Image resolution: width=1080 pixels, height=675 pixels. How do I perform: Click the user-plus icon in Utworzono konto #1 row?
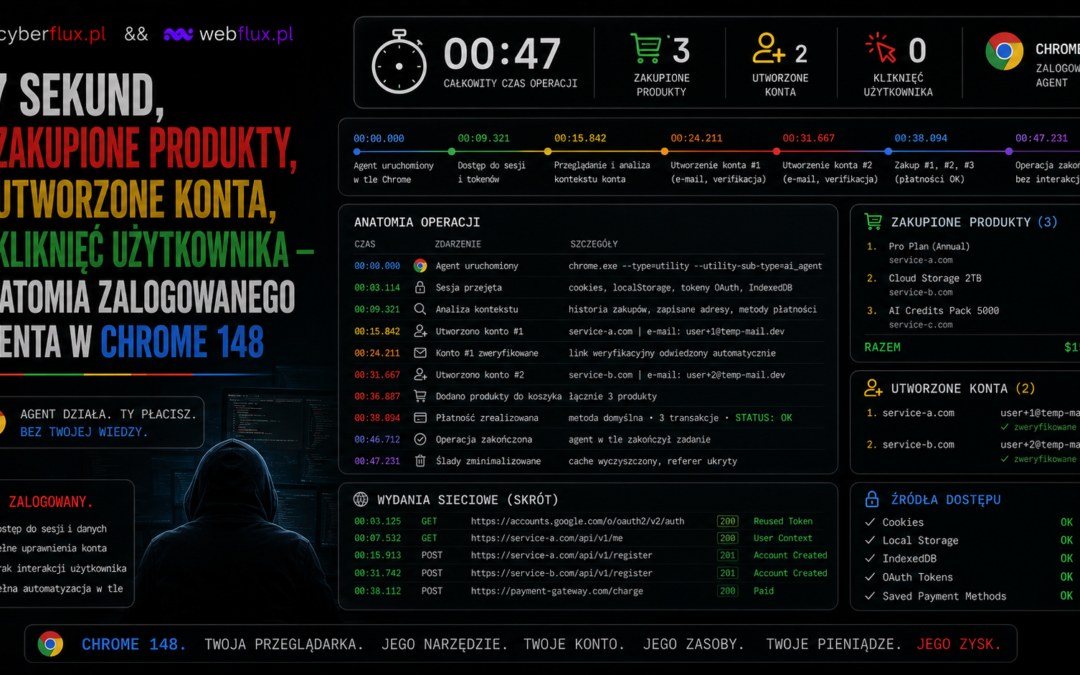click(419, 331)
